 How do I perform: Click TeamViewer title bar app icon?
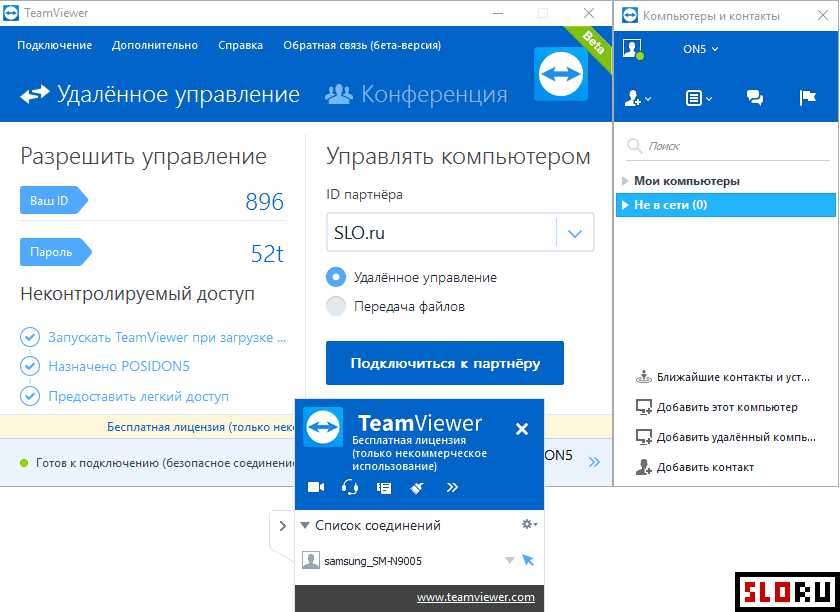[x=11, y=13]
